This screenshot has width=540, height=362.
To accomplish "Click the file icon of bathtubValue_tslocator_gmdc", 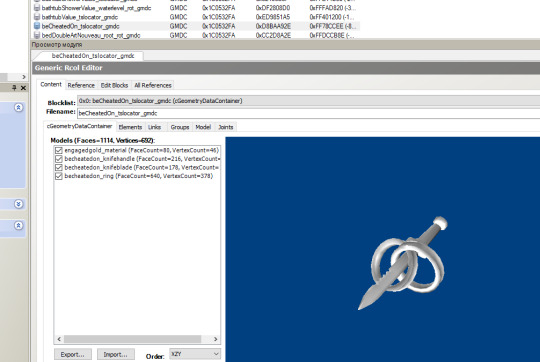I will point(37,17).
